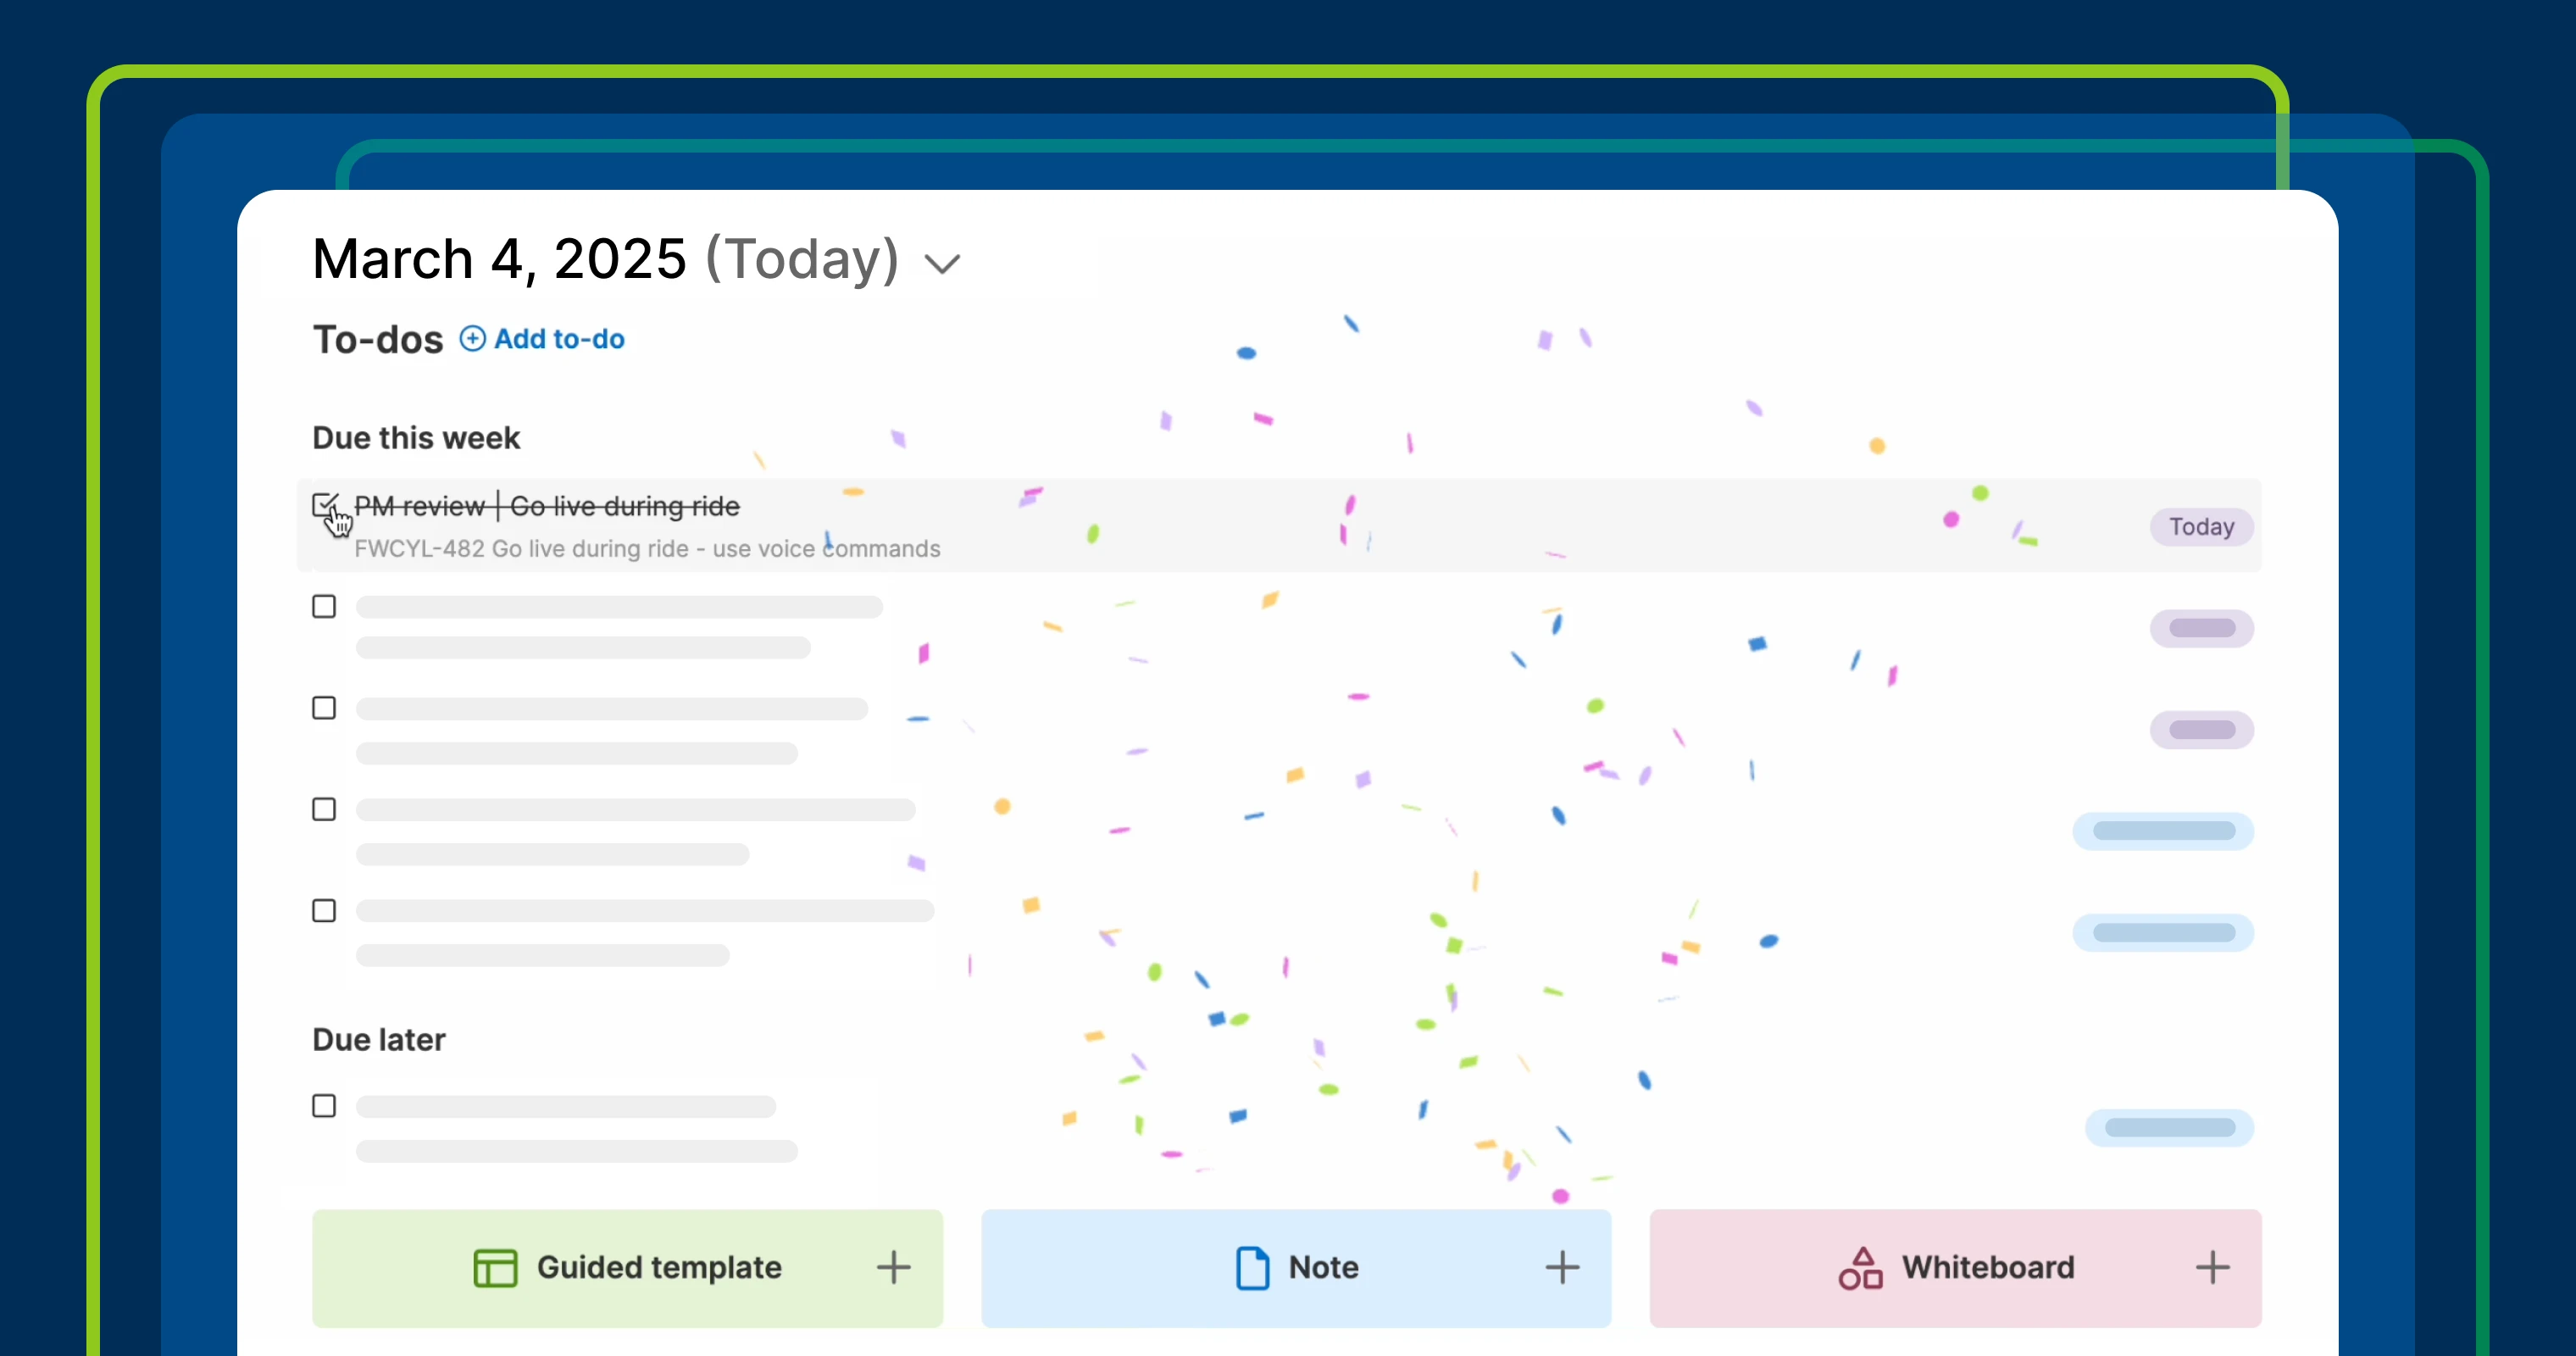Image resolution: width=2576 pixels, height=1356 pixels.
Task: Click the purple Today due-date tag
Action: click(2201, 527)
